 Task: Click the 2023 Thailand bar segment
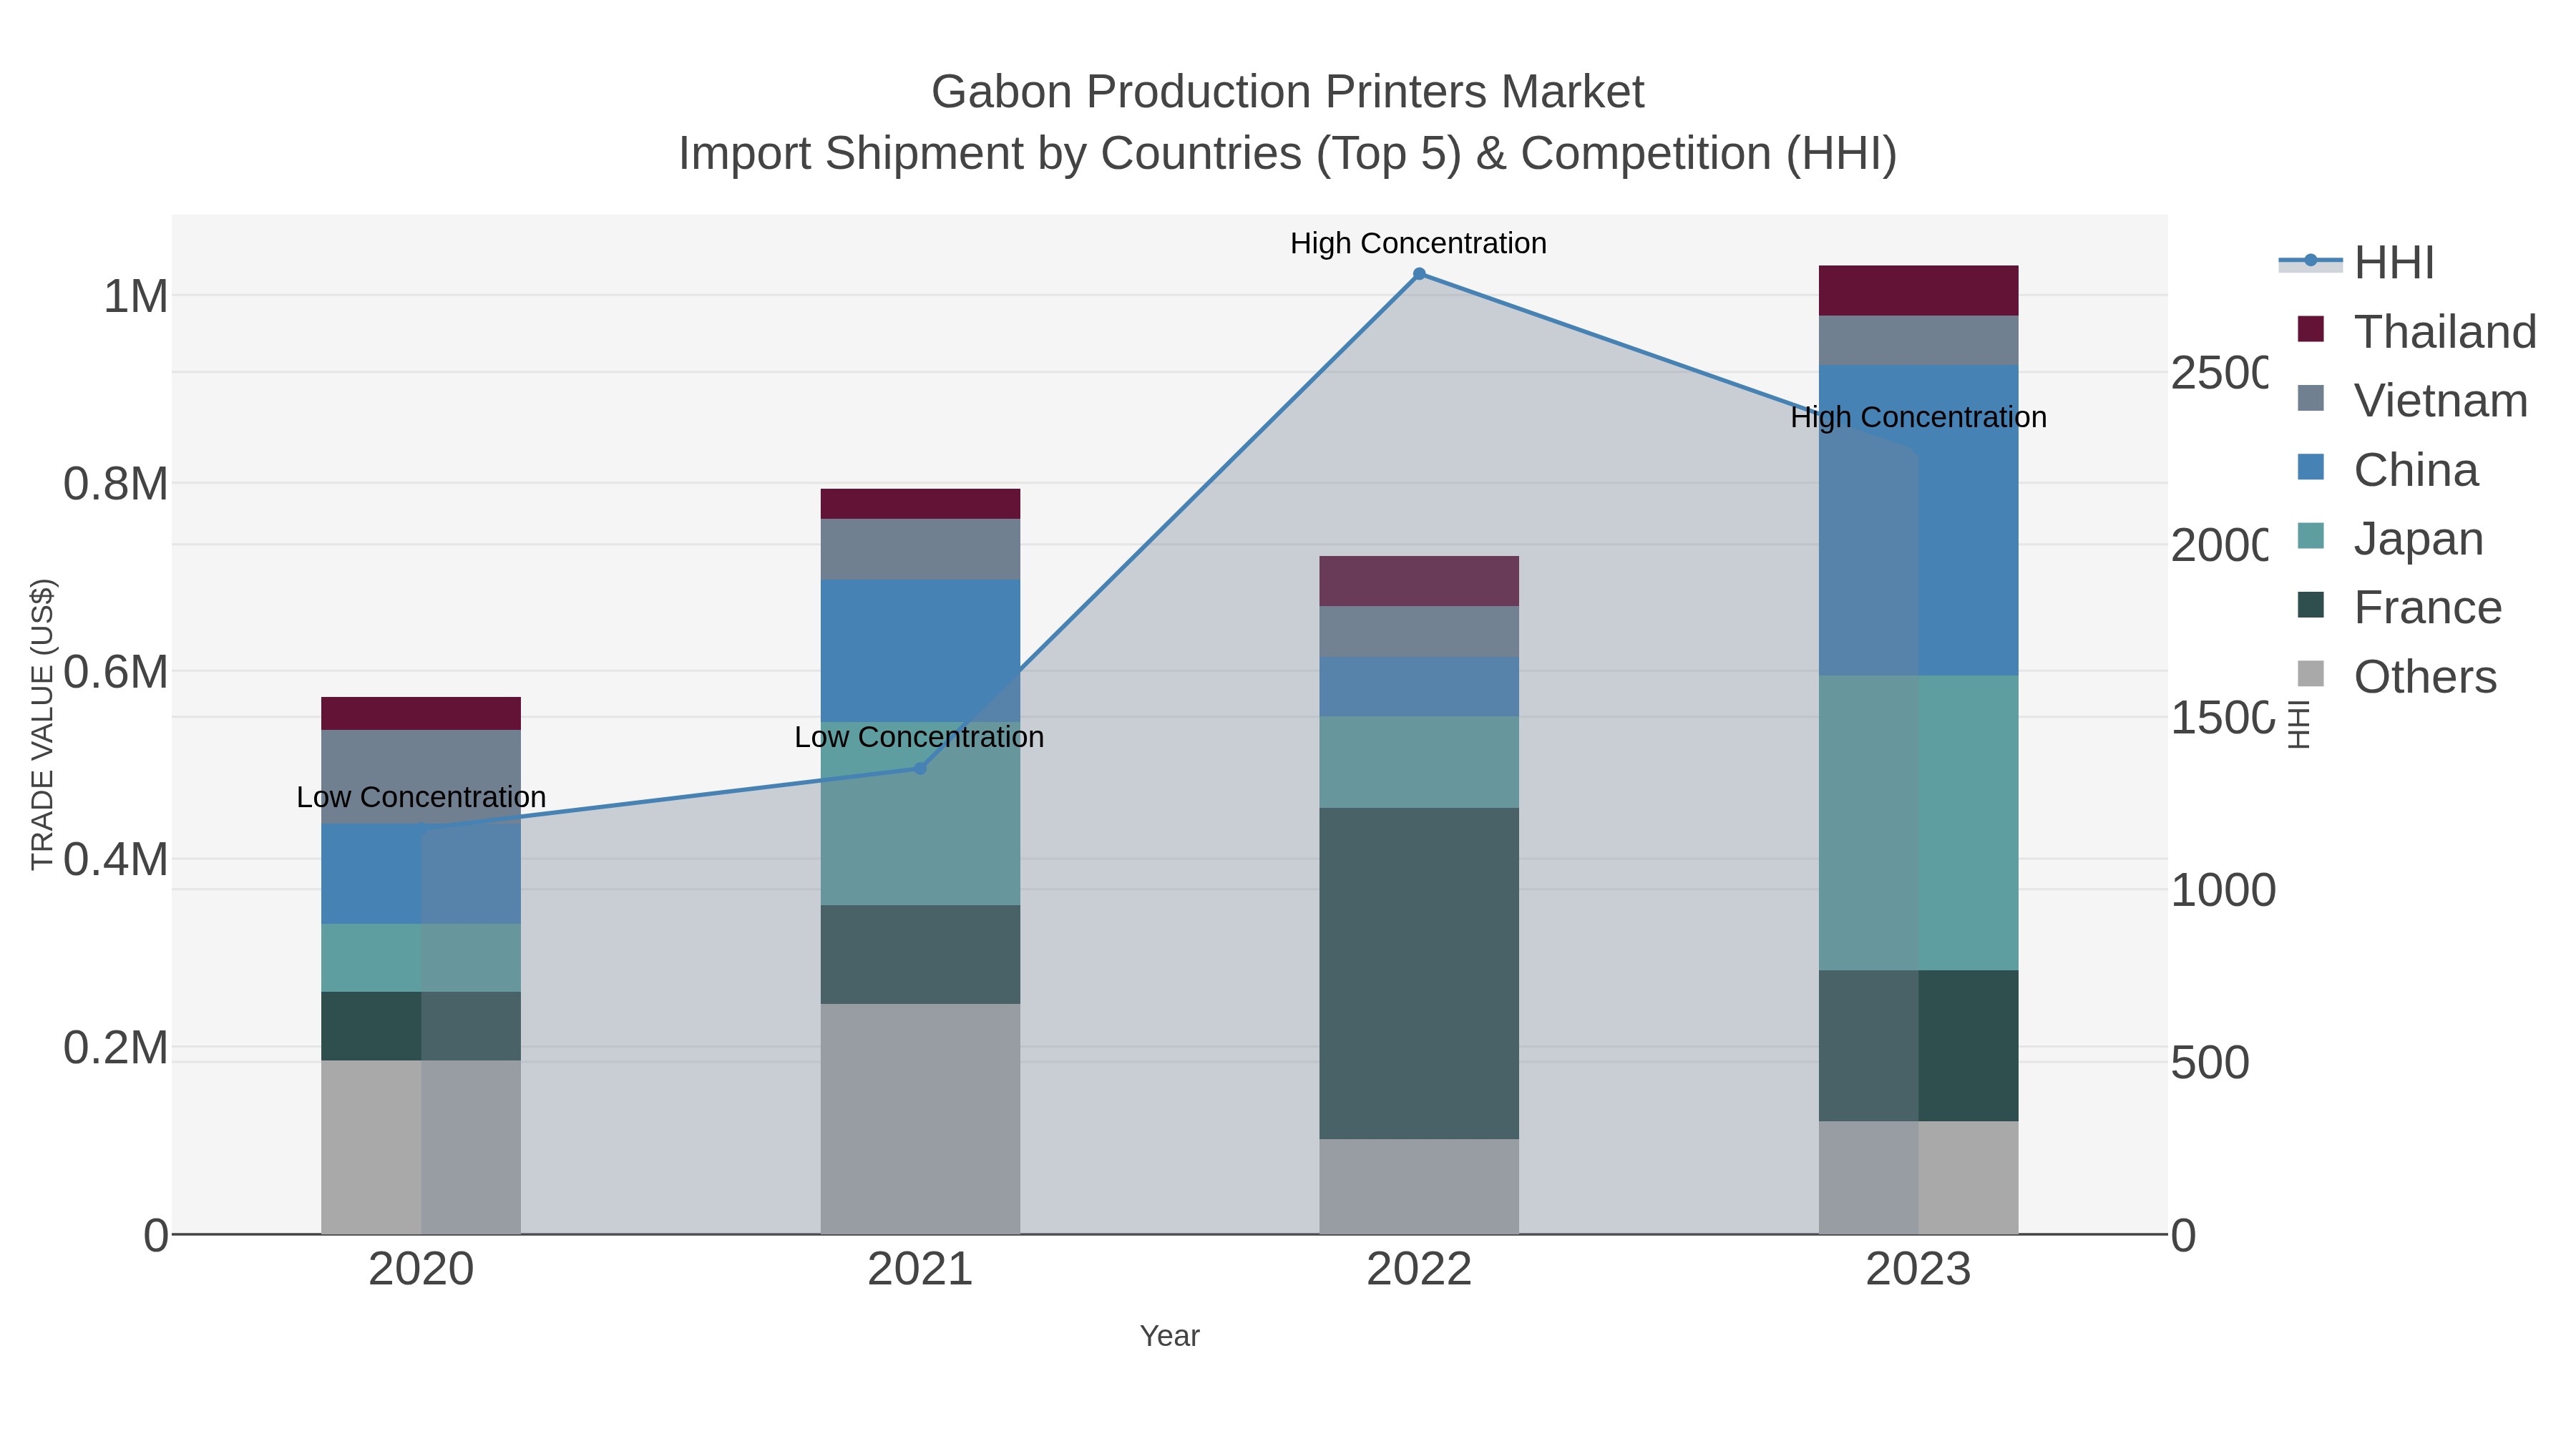click(x=1918, y=291)
